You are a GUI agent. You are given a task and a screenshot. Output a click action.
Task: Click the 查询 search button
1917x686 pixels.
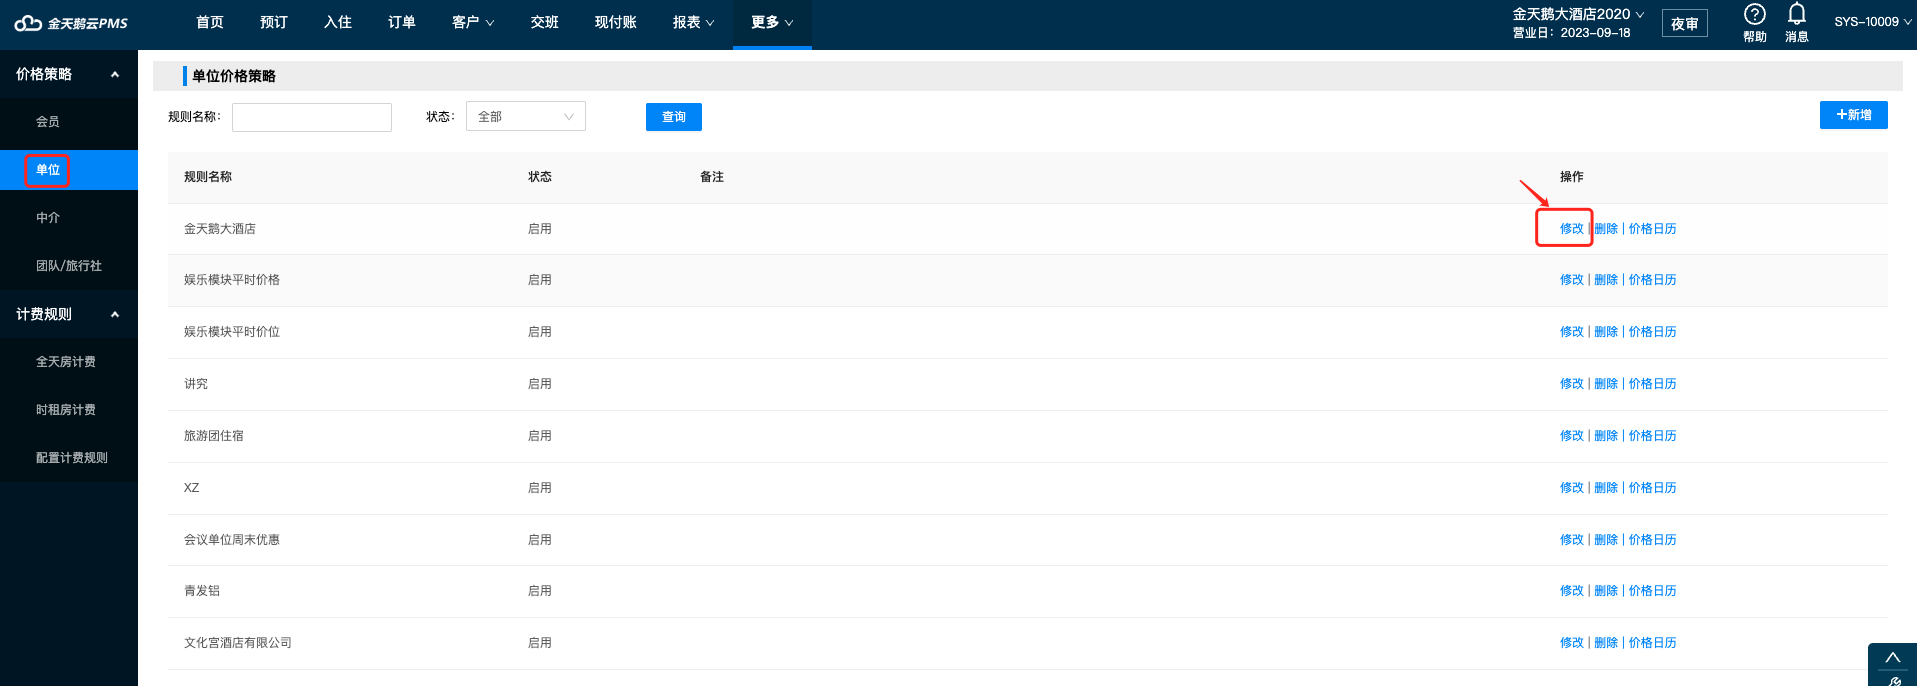674,117
